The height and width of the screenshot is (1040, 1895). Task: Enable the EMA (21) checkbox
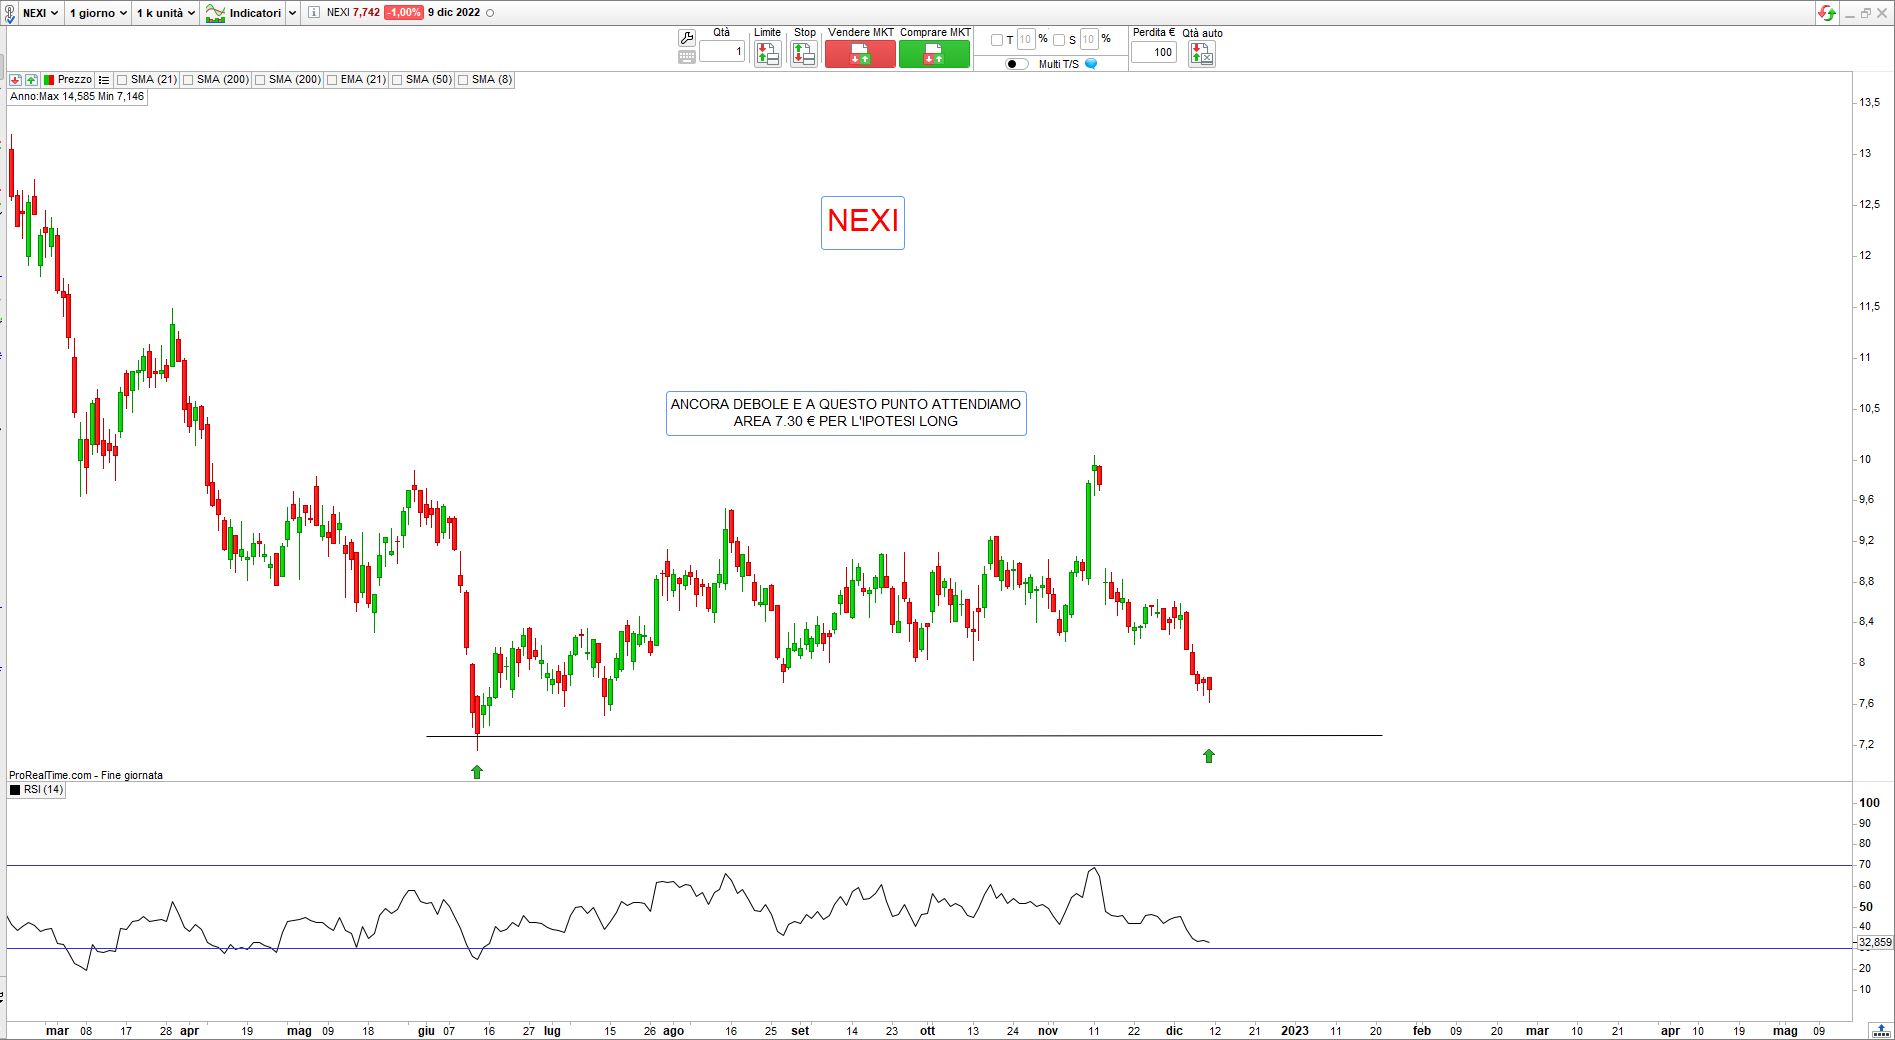[331, 80]
